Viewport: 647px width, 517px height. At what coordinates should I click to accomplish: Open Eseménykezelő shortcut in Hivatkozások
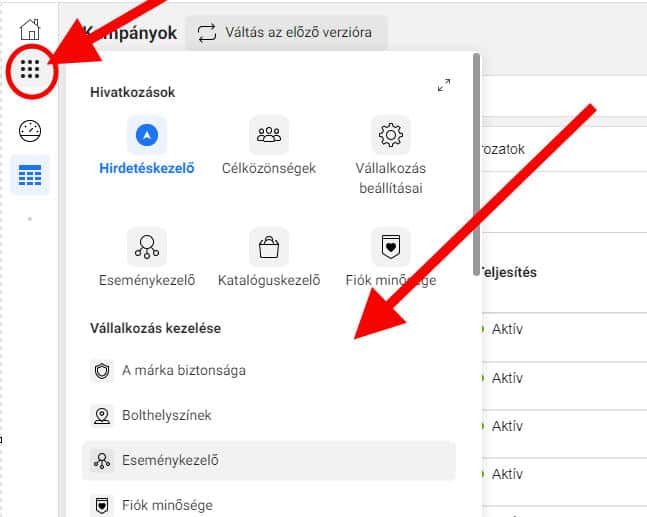tap(147, 246)
